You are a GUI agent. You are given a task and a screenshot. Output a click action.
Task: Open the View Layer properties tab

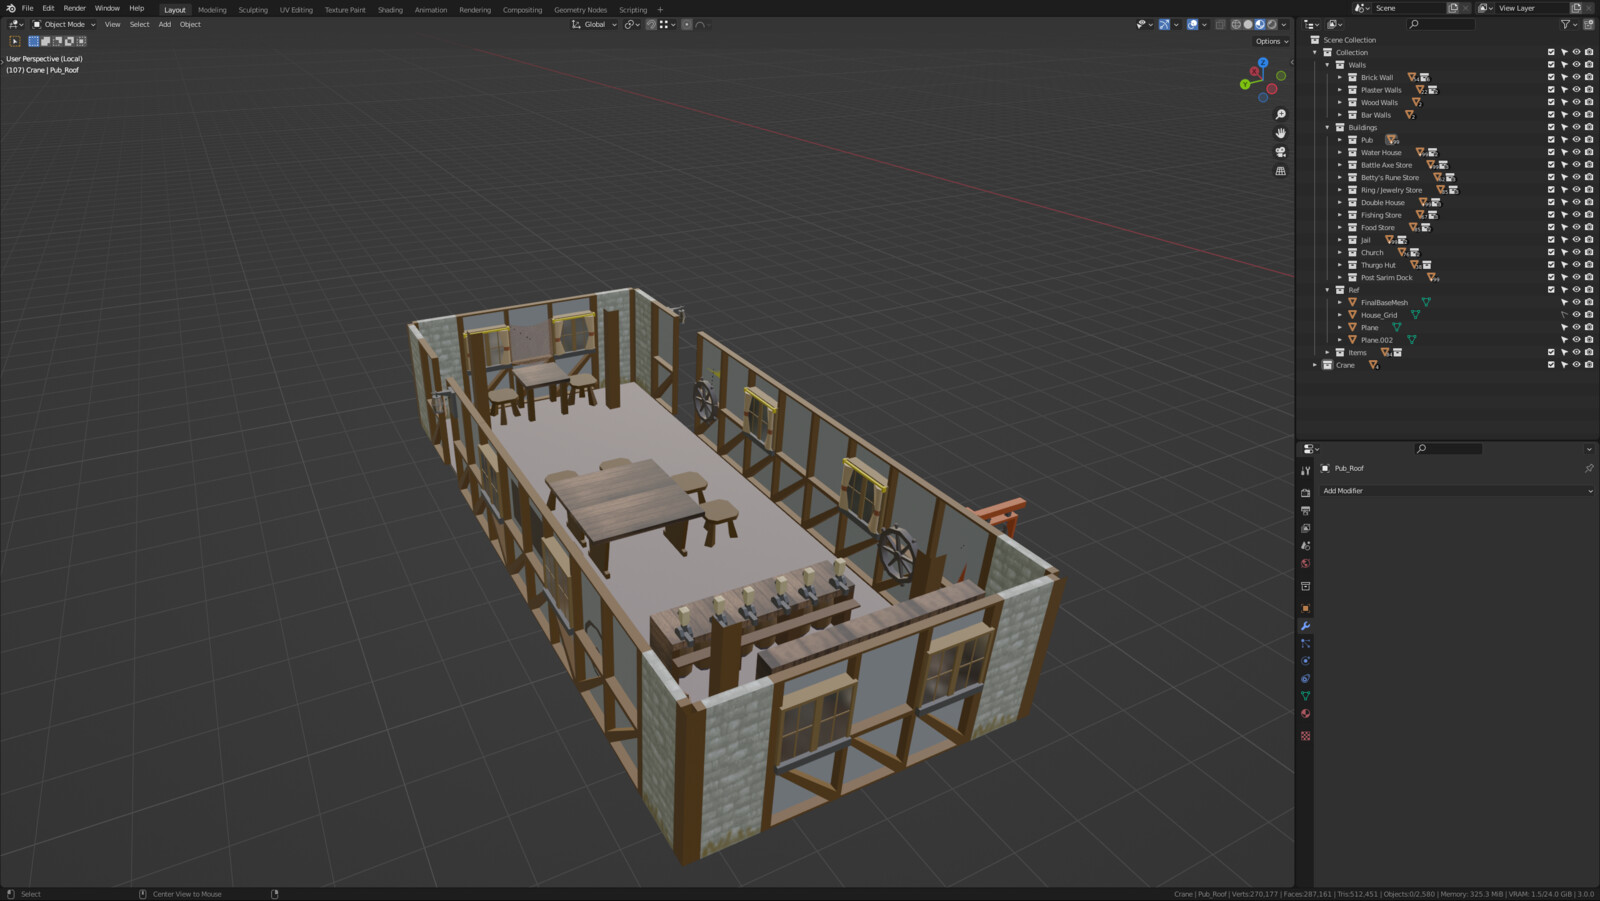click(1305, 528)
